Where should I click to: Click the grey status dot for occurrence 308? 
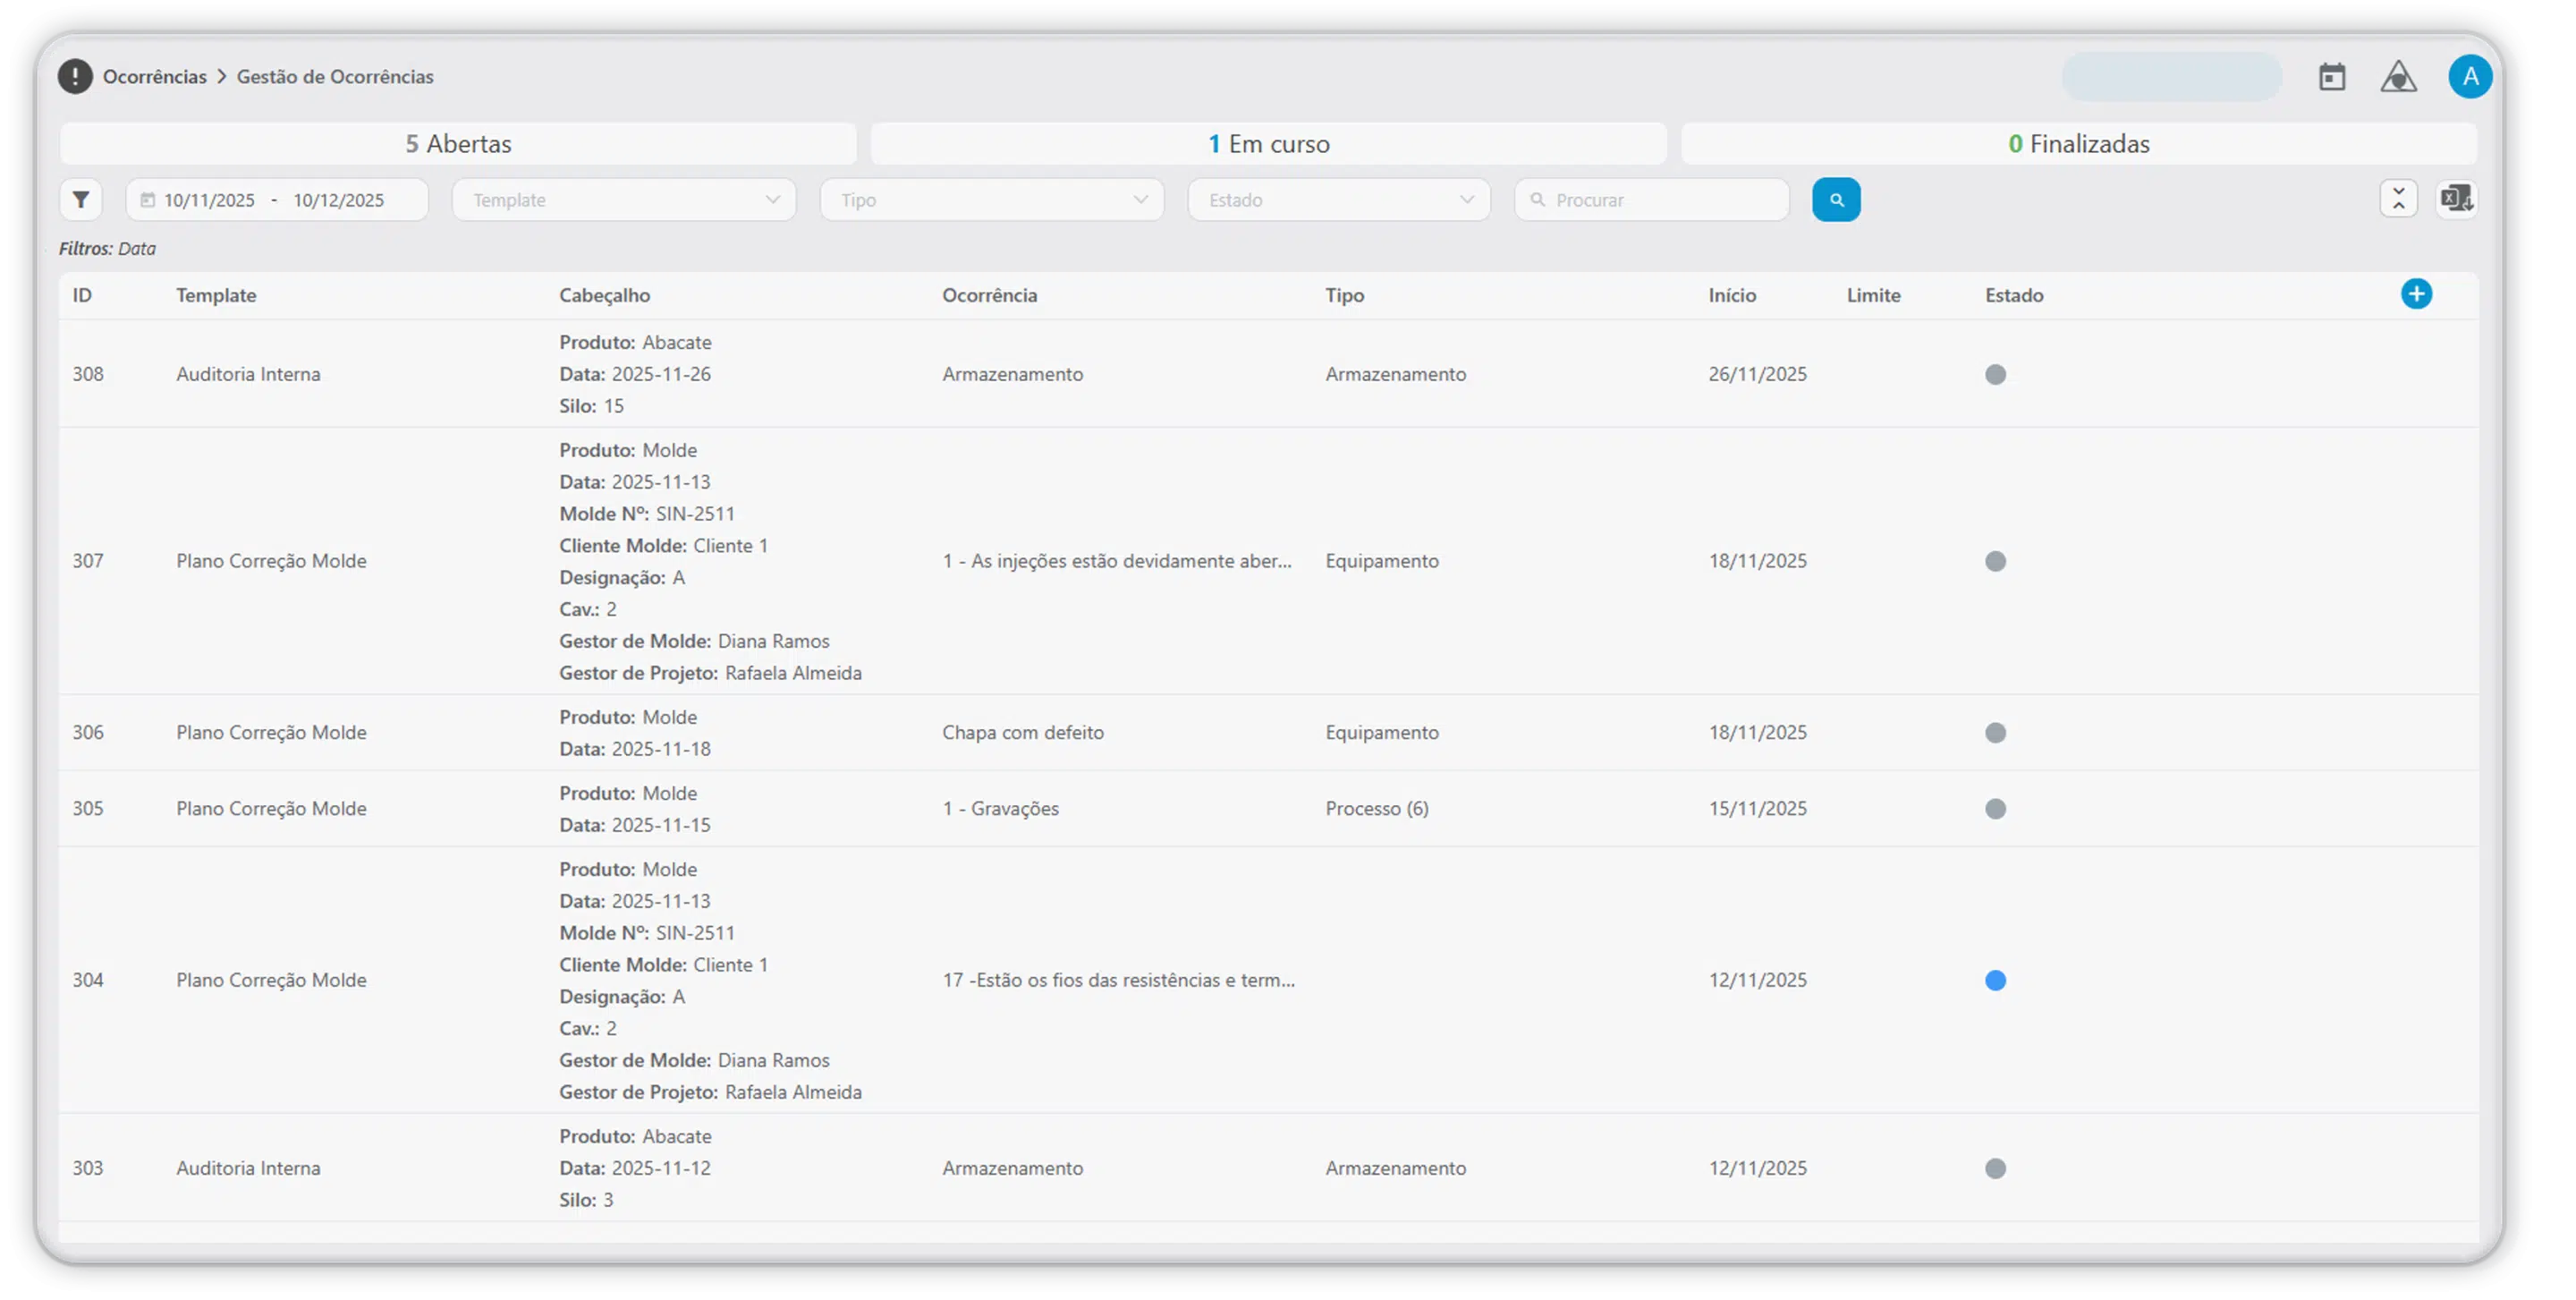coord(1995,374)
